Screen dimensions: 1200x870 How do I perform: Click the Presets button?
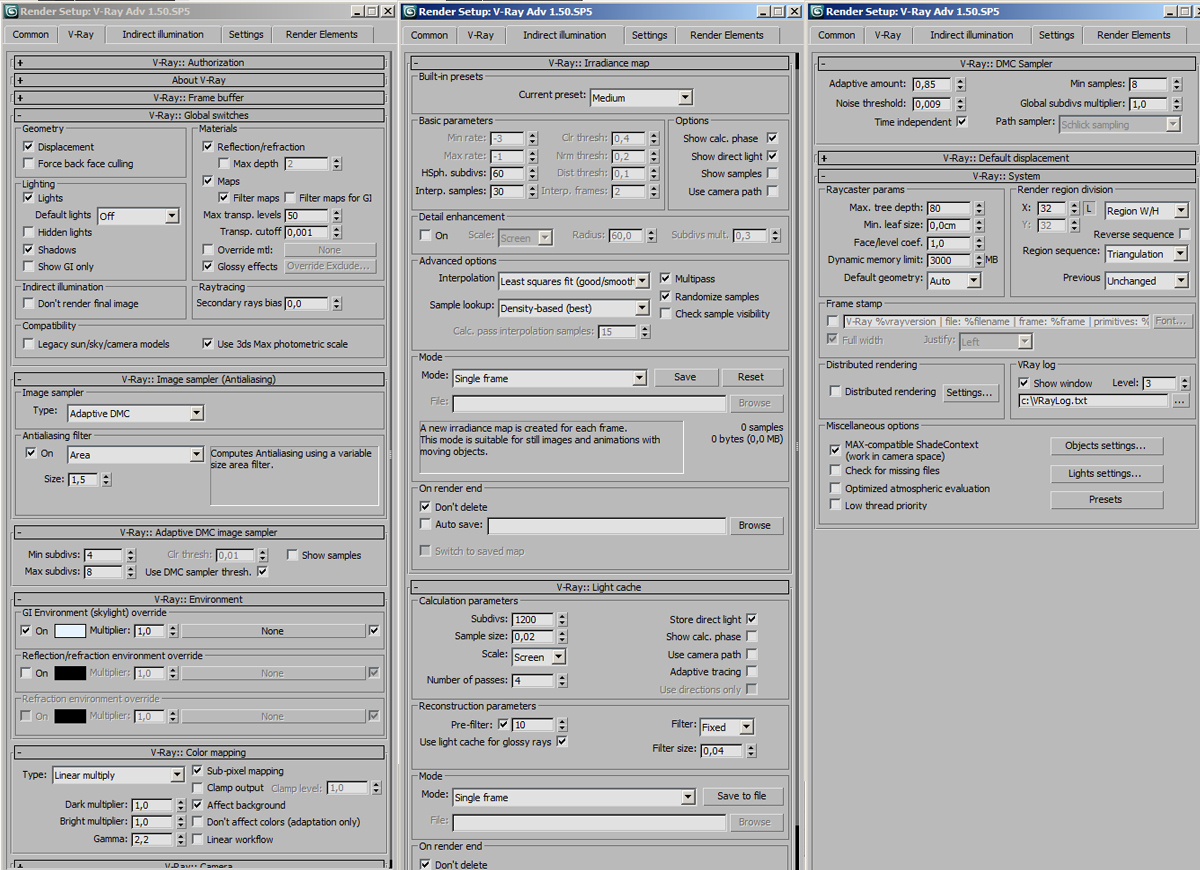(x=1106, y=500)
